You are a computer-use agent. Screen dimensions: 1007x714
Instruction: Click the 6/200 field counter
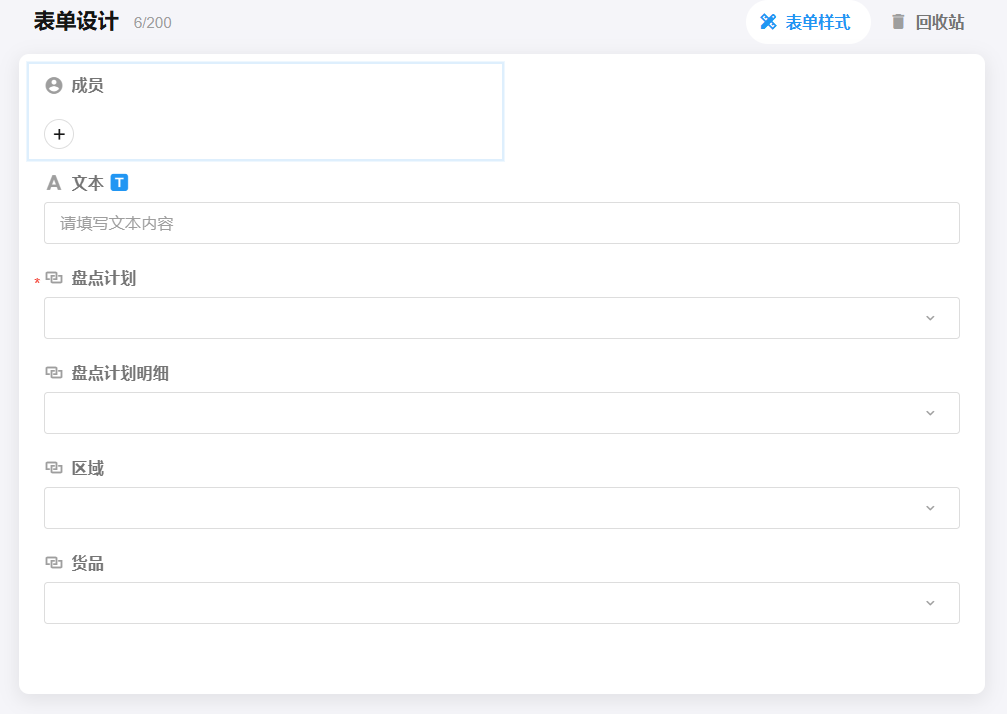pyautogui.click(x=152, y=23)
